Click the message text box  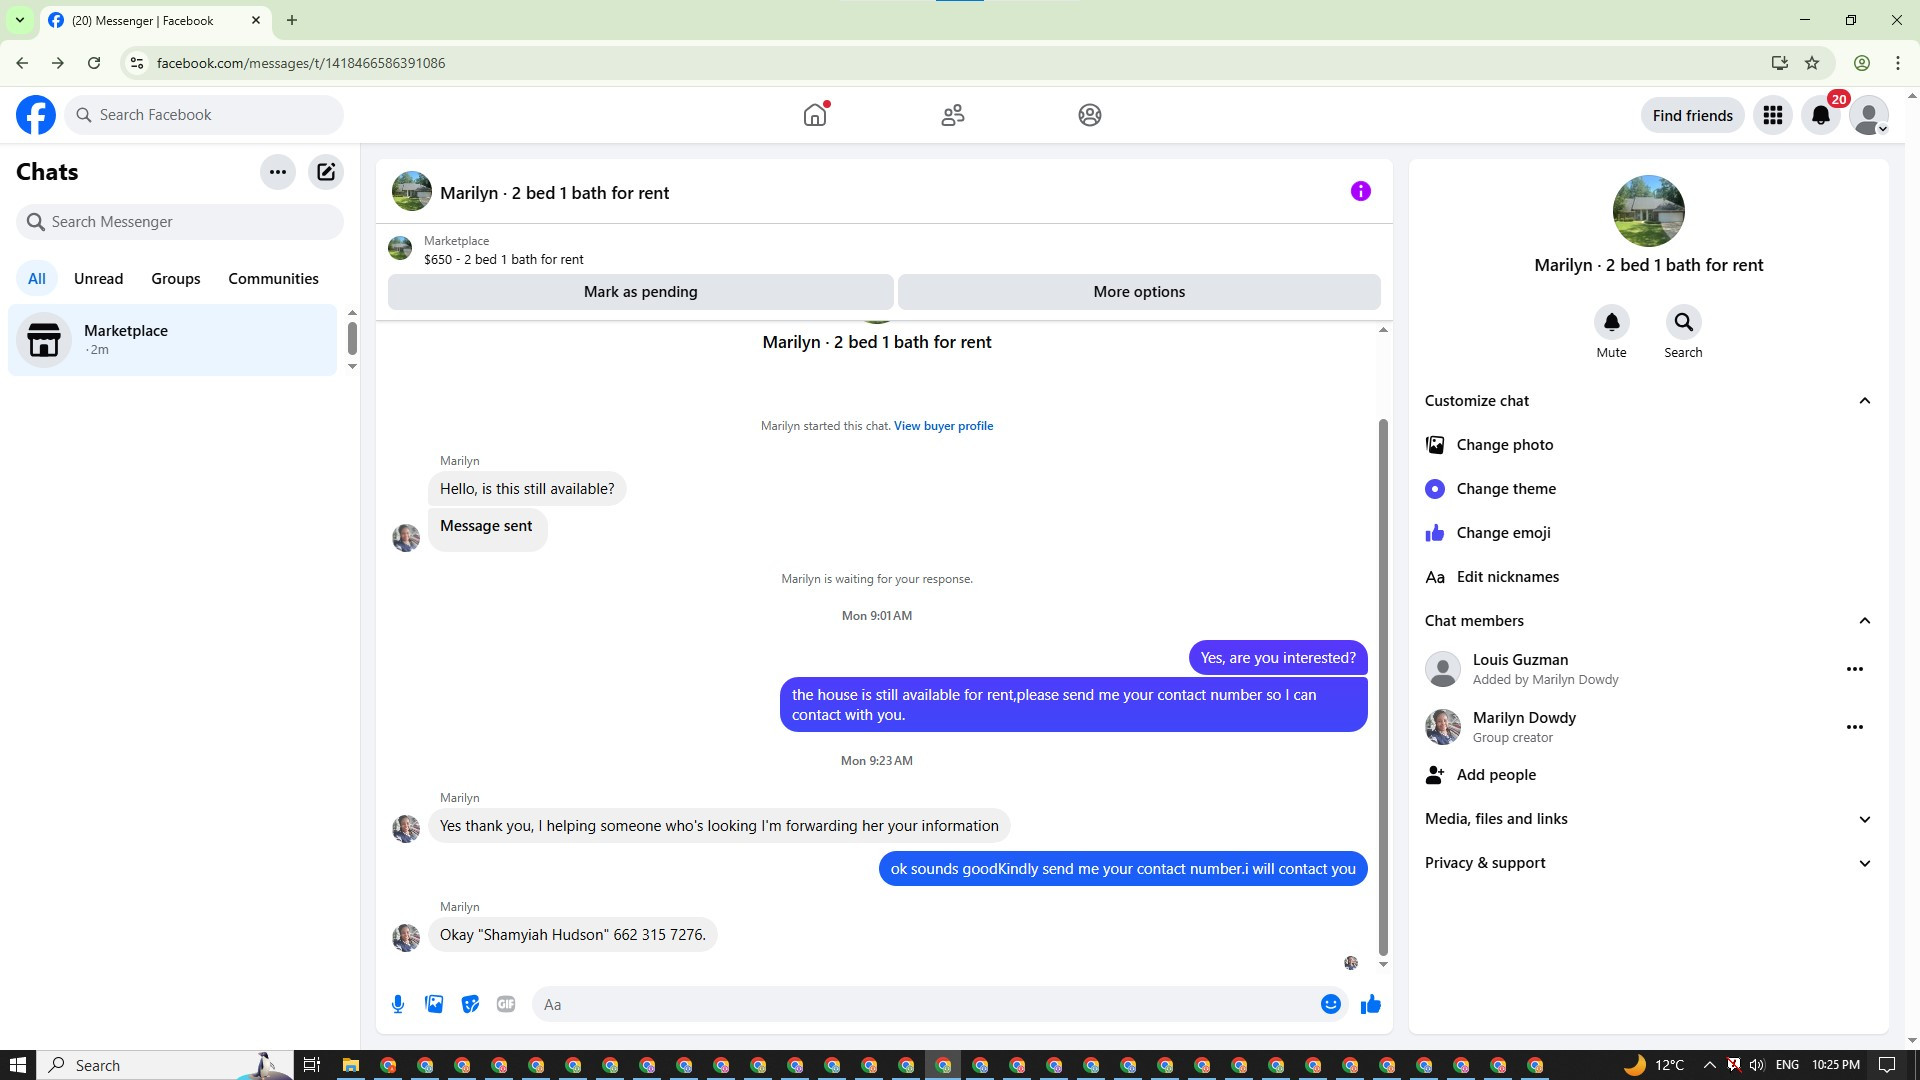point(924,1004)
